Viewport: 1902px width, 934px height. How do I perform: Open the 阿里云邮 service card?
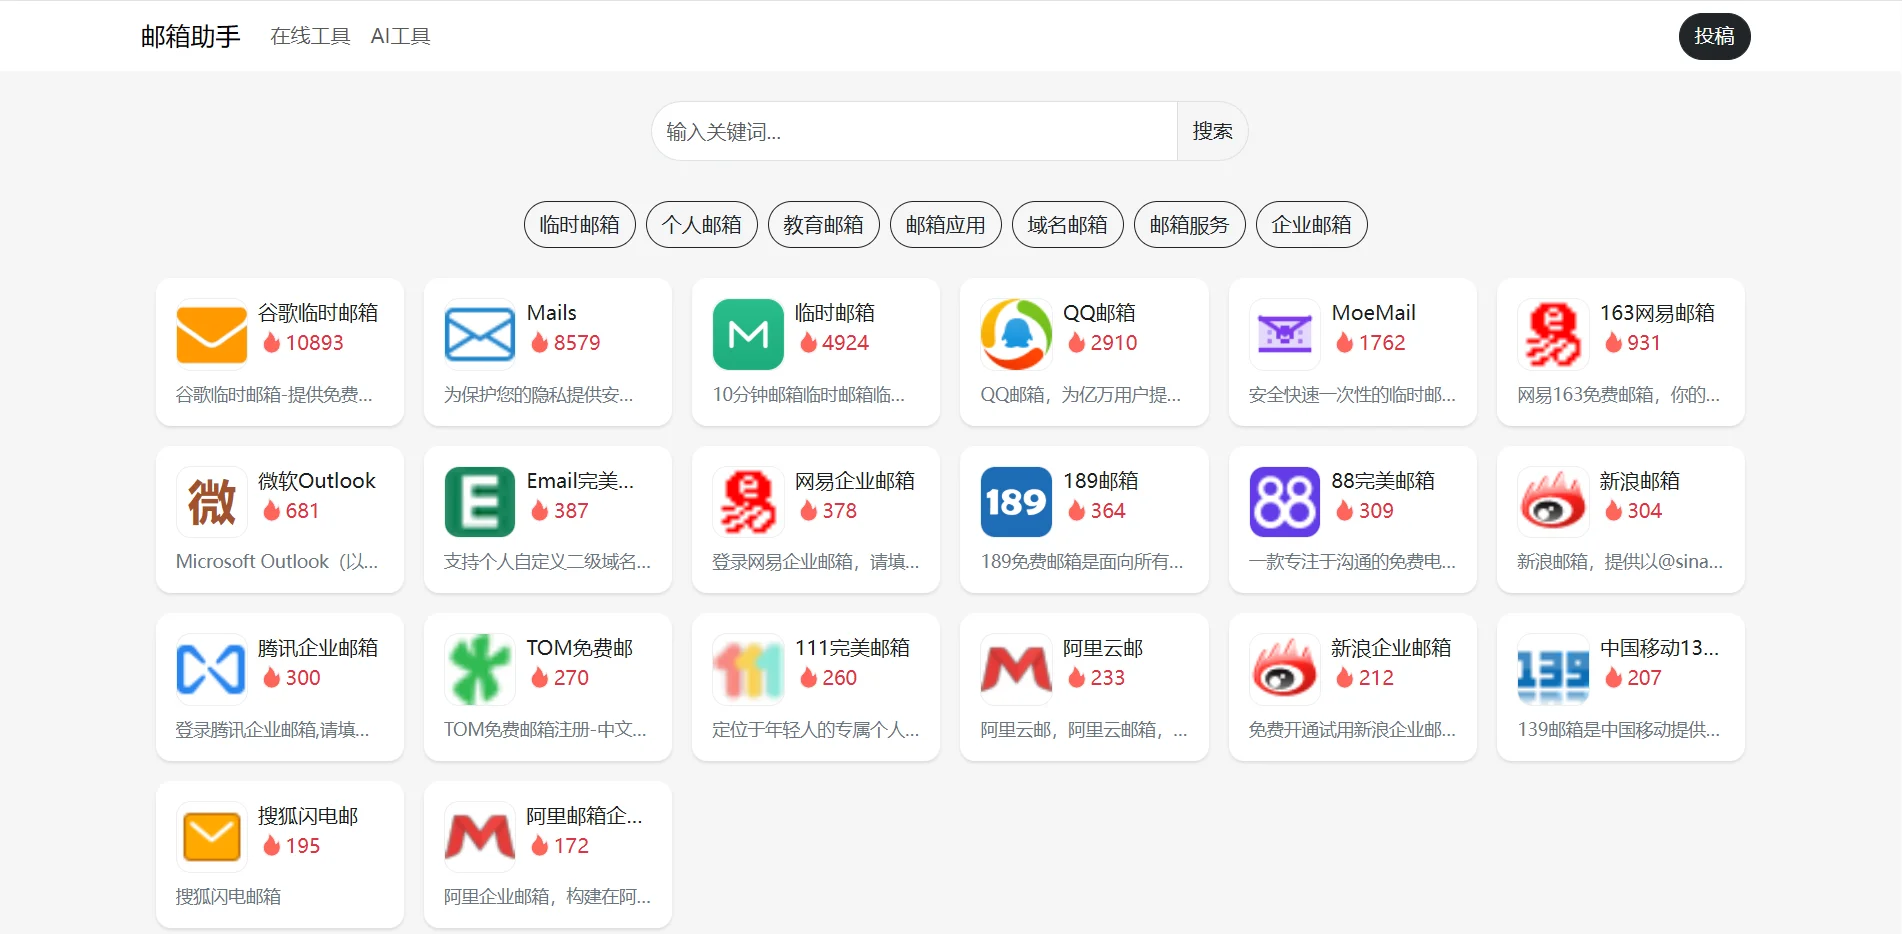coord(1084,687)
